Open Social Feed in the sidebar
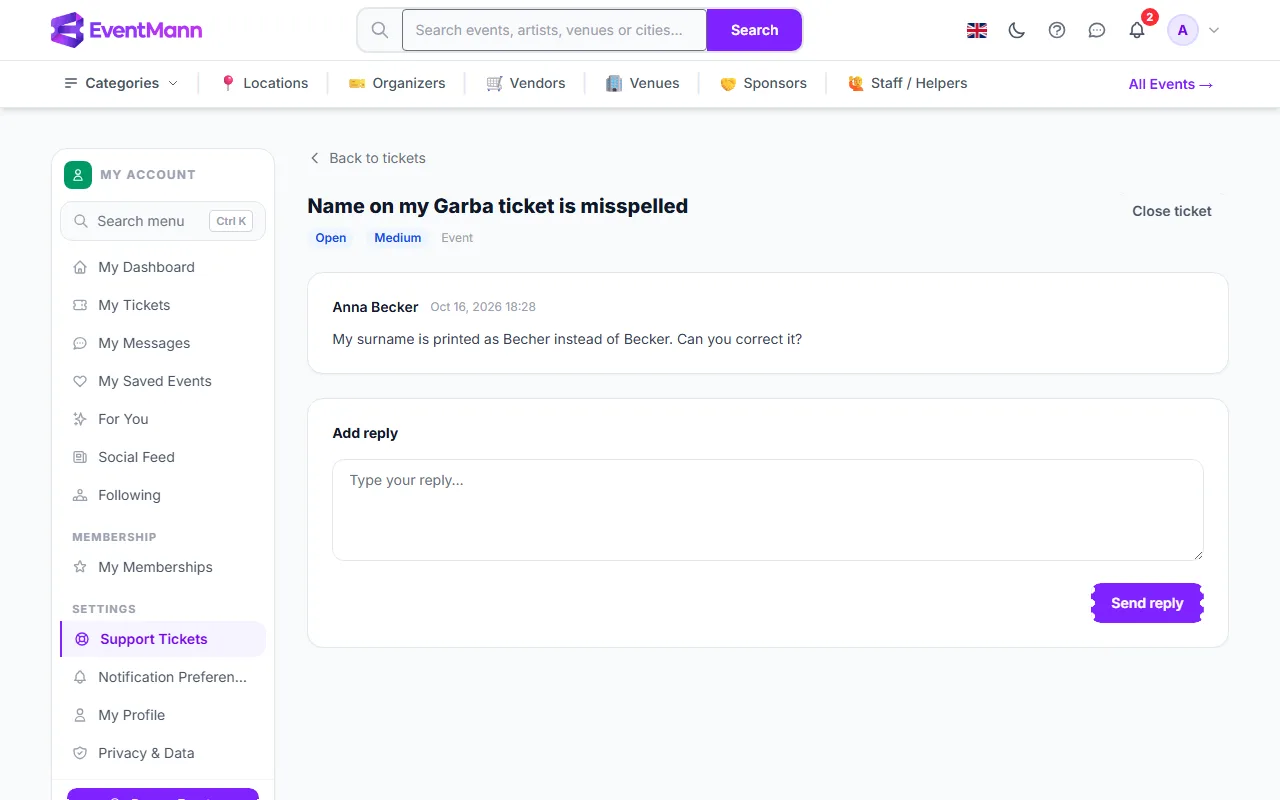The image size is (1280, 800). [x=163, y=457]
